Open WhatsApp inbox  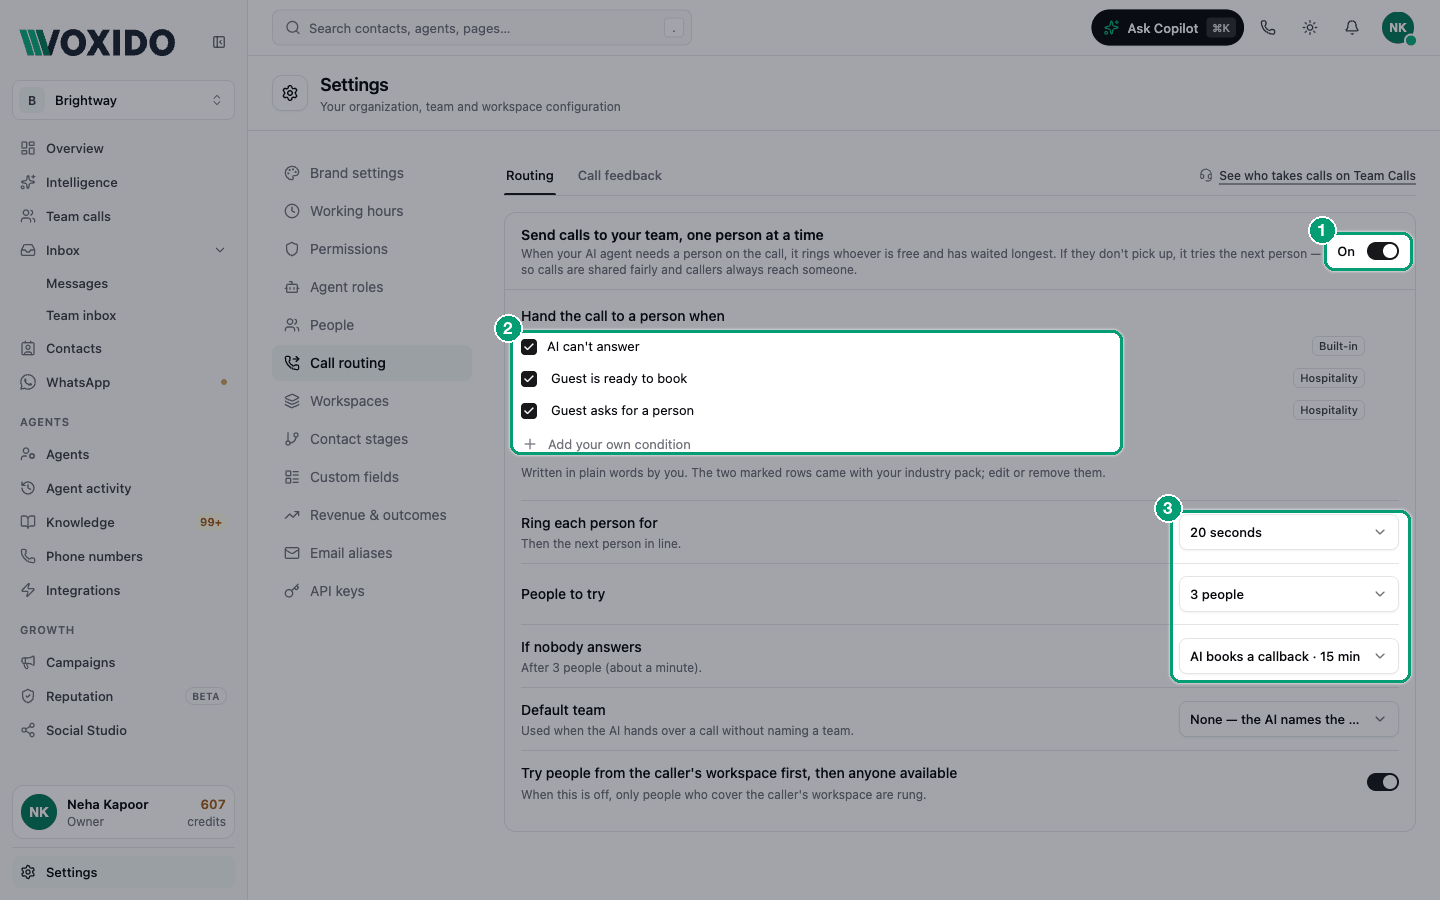pos(123,382)
